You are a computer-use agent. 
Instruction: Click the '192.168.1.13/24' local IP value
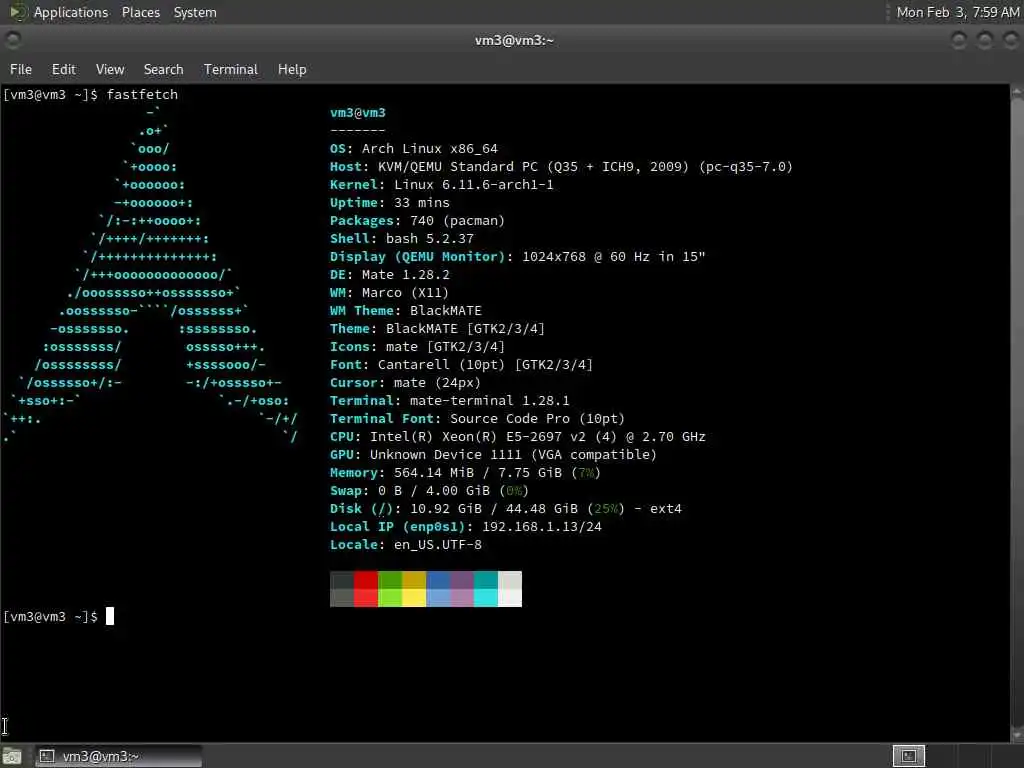pos(542,526)
